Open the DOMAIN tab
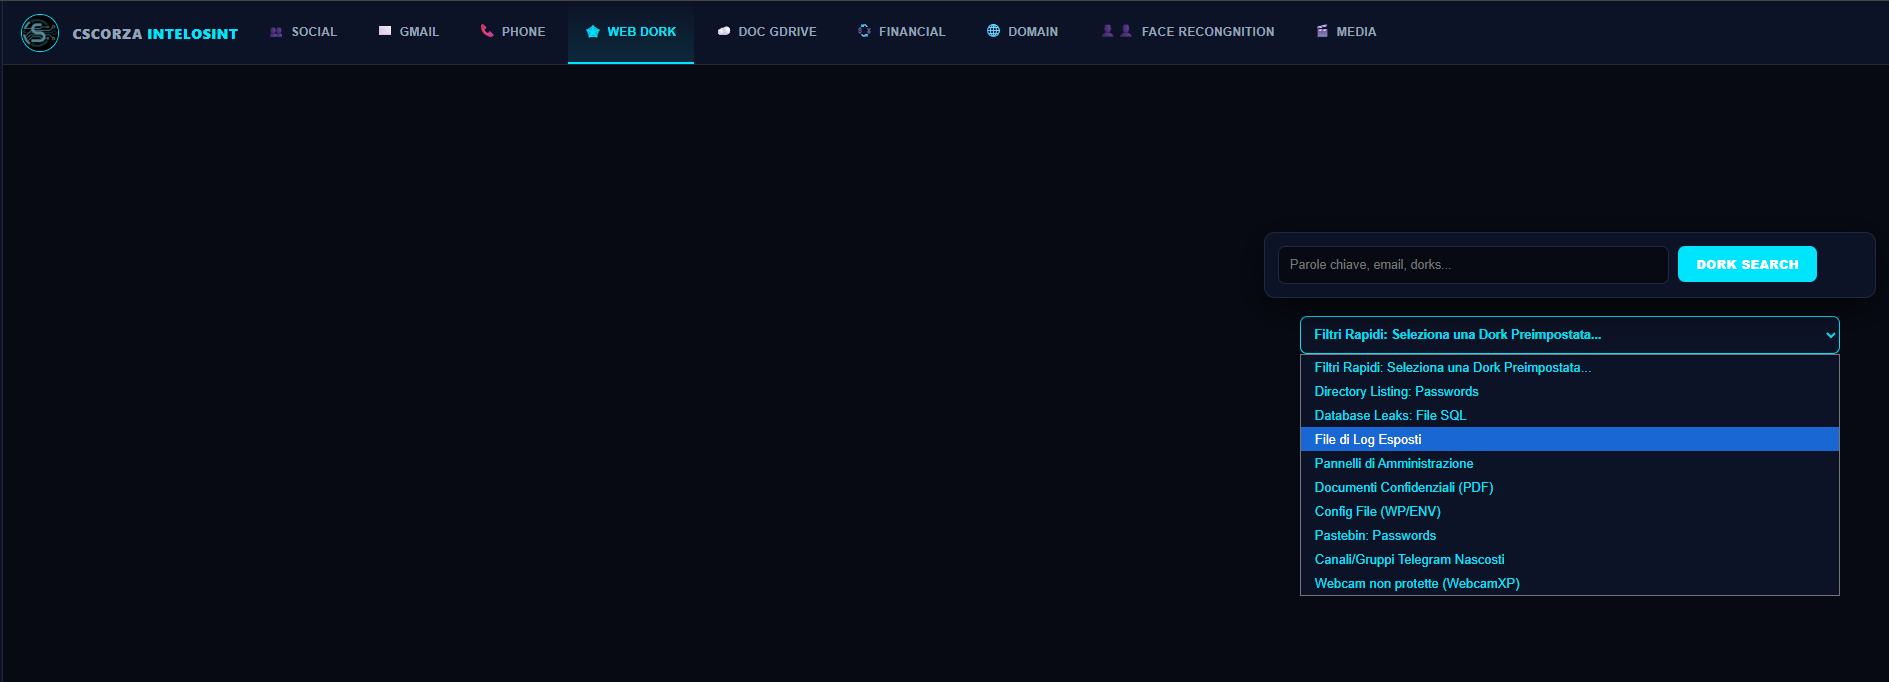Screen dimensions: 1889x682 click(1022, 32)
